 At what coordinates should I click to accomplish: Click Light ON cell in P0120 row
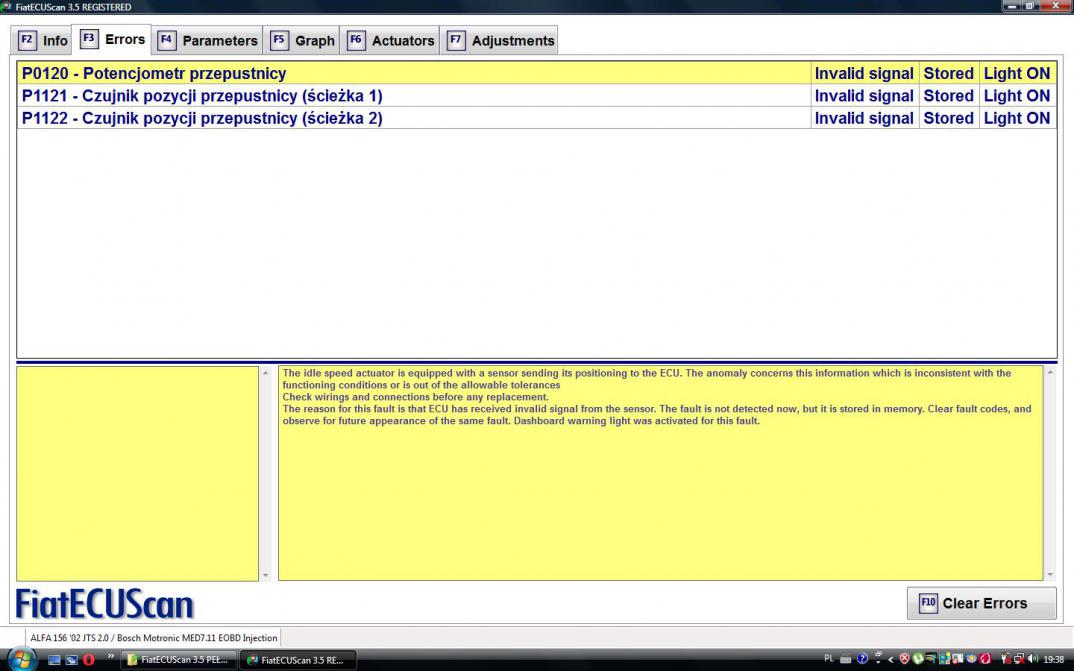[x=1017, y=73]
